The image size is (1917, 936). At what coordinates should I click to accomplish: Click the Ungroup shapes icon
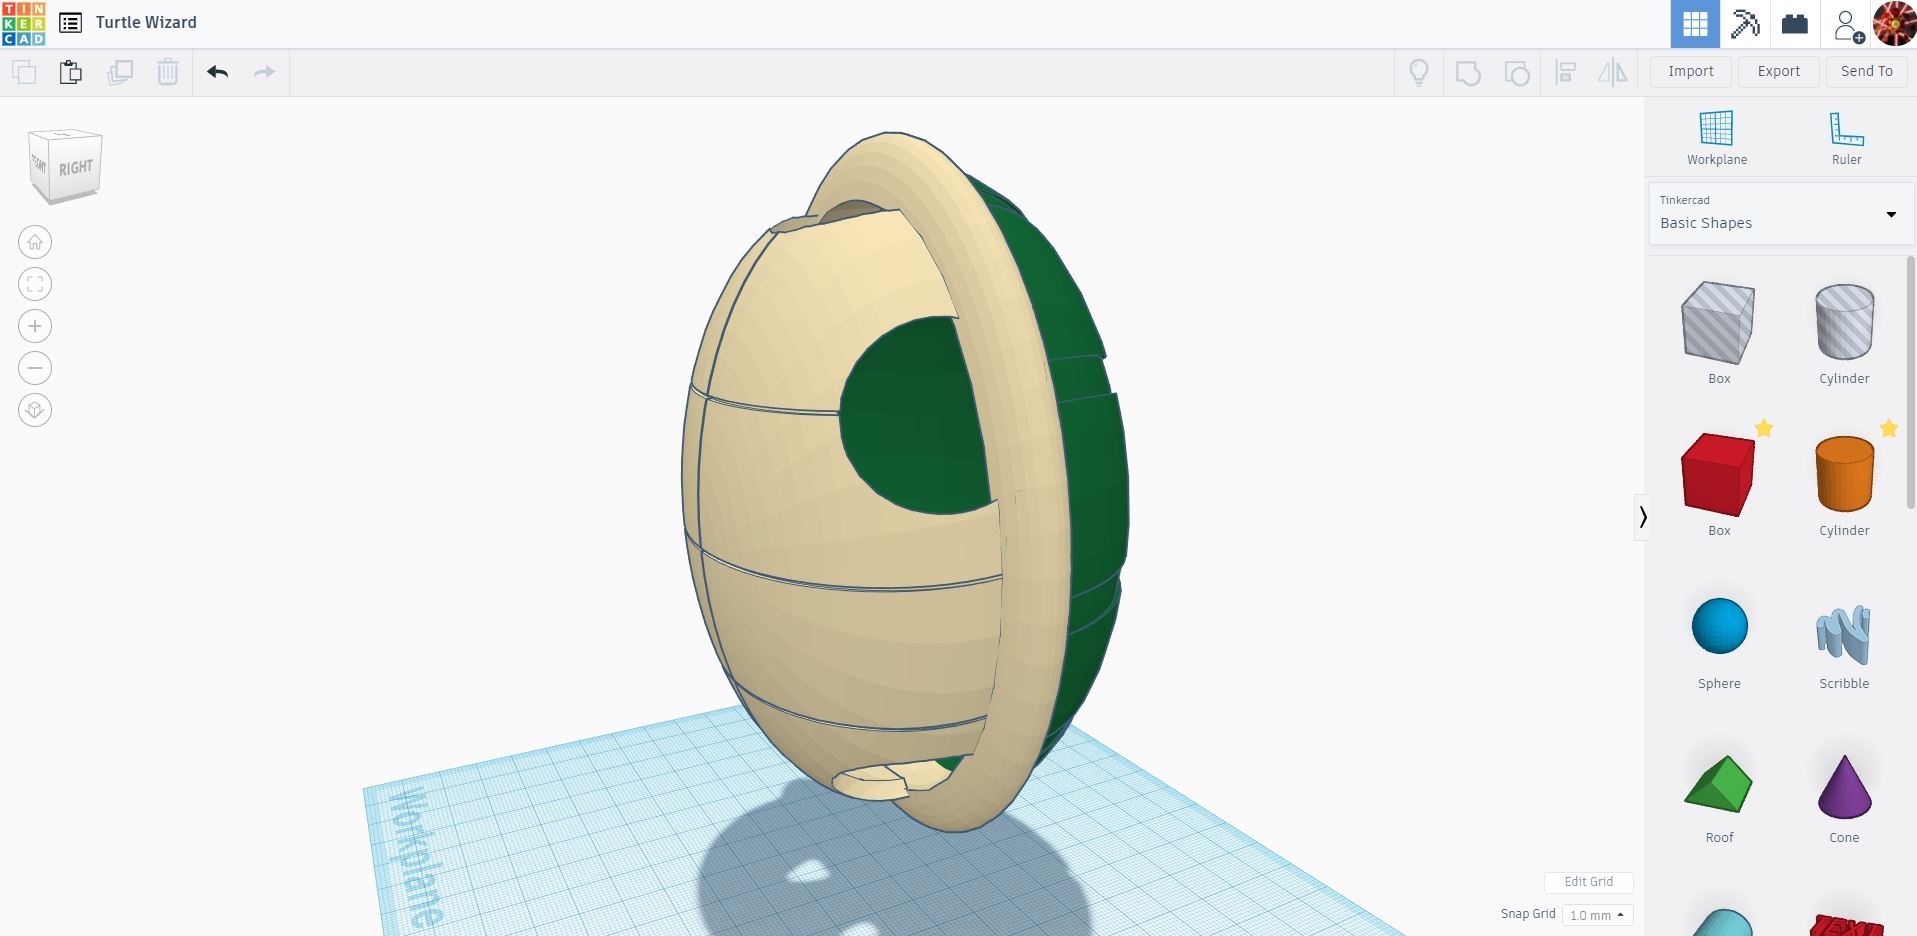[x=1517, y=72]
